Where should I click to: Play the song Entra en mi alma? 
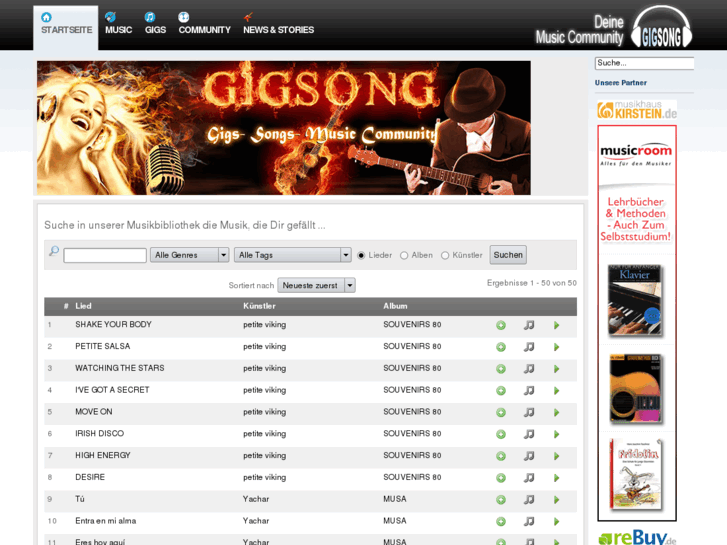tap(556, 521)
